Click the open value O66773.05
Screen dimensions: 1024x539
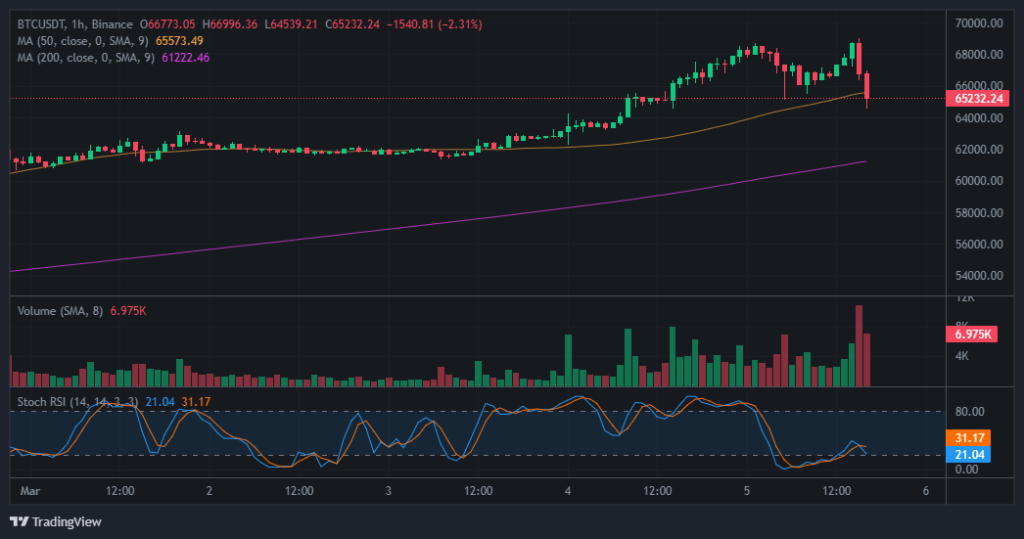[167, 24]
